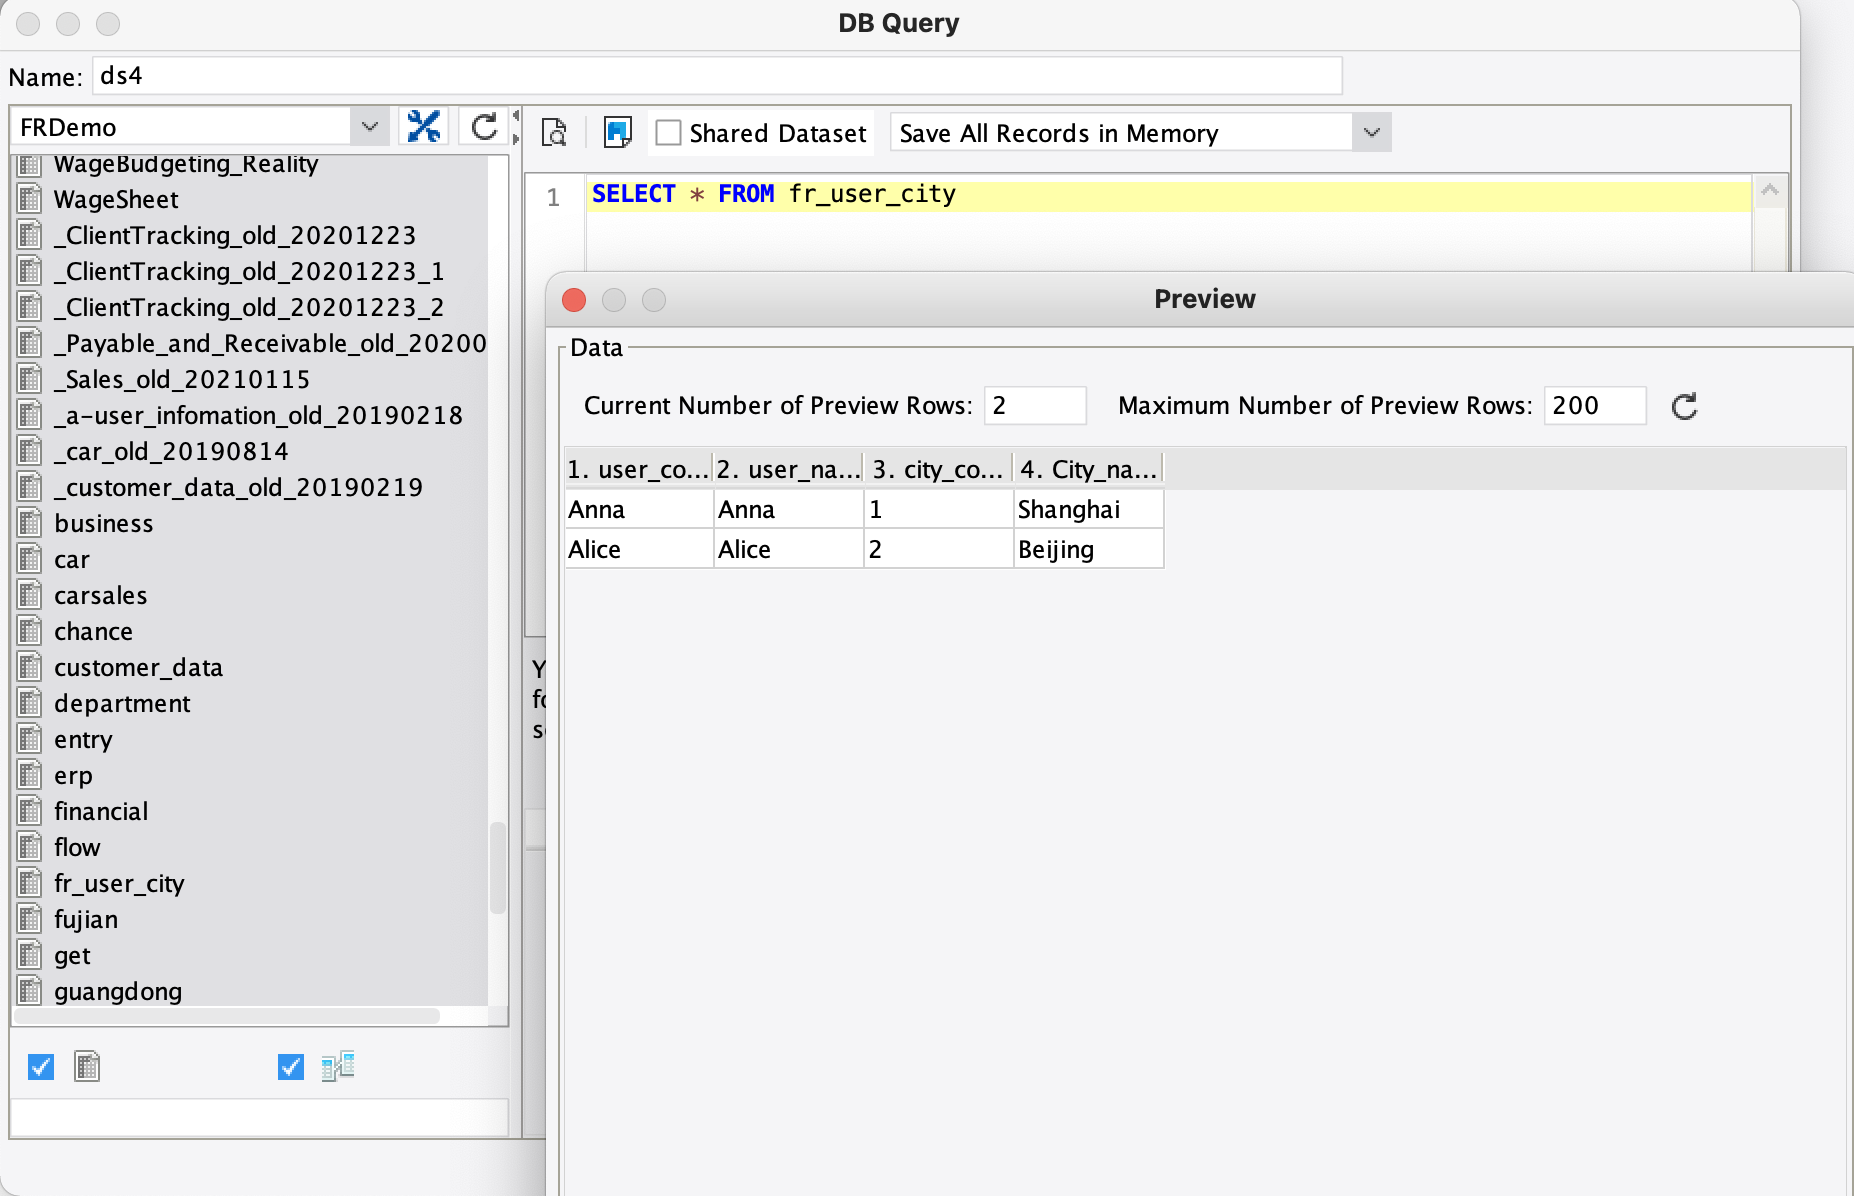Click the table icon next to business
Image resolution: width=1854 pixels, height=1196 pixels.
pos(30,523)
